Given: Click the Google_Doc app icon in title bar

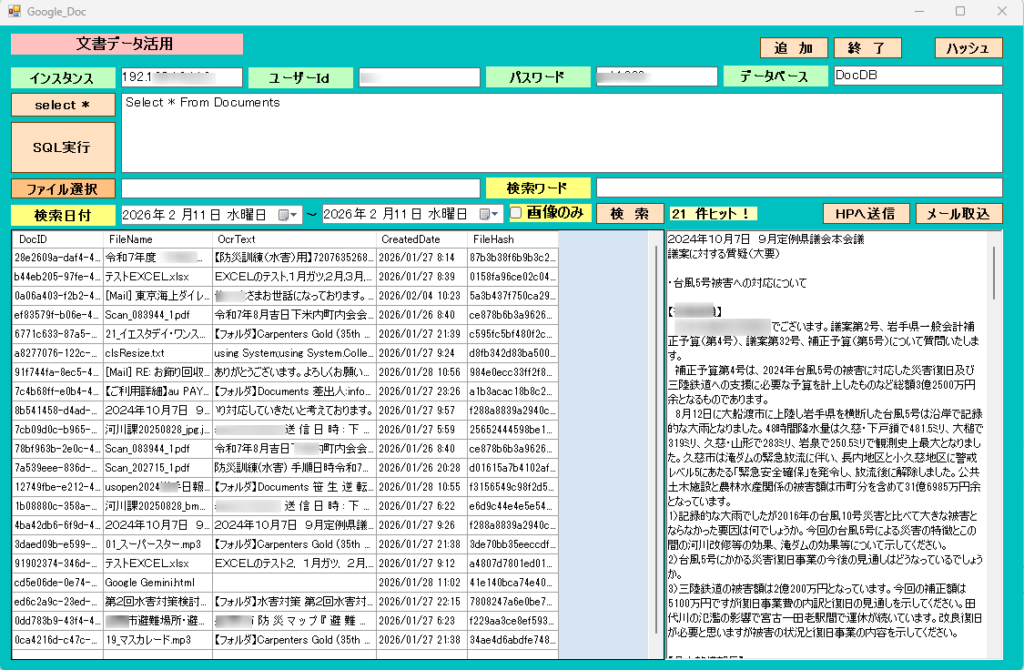Looking at the screenshot, I should 15,12.
